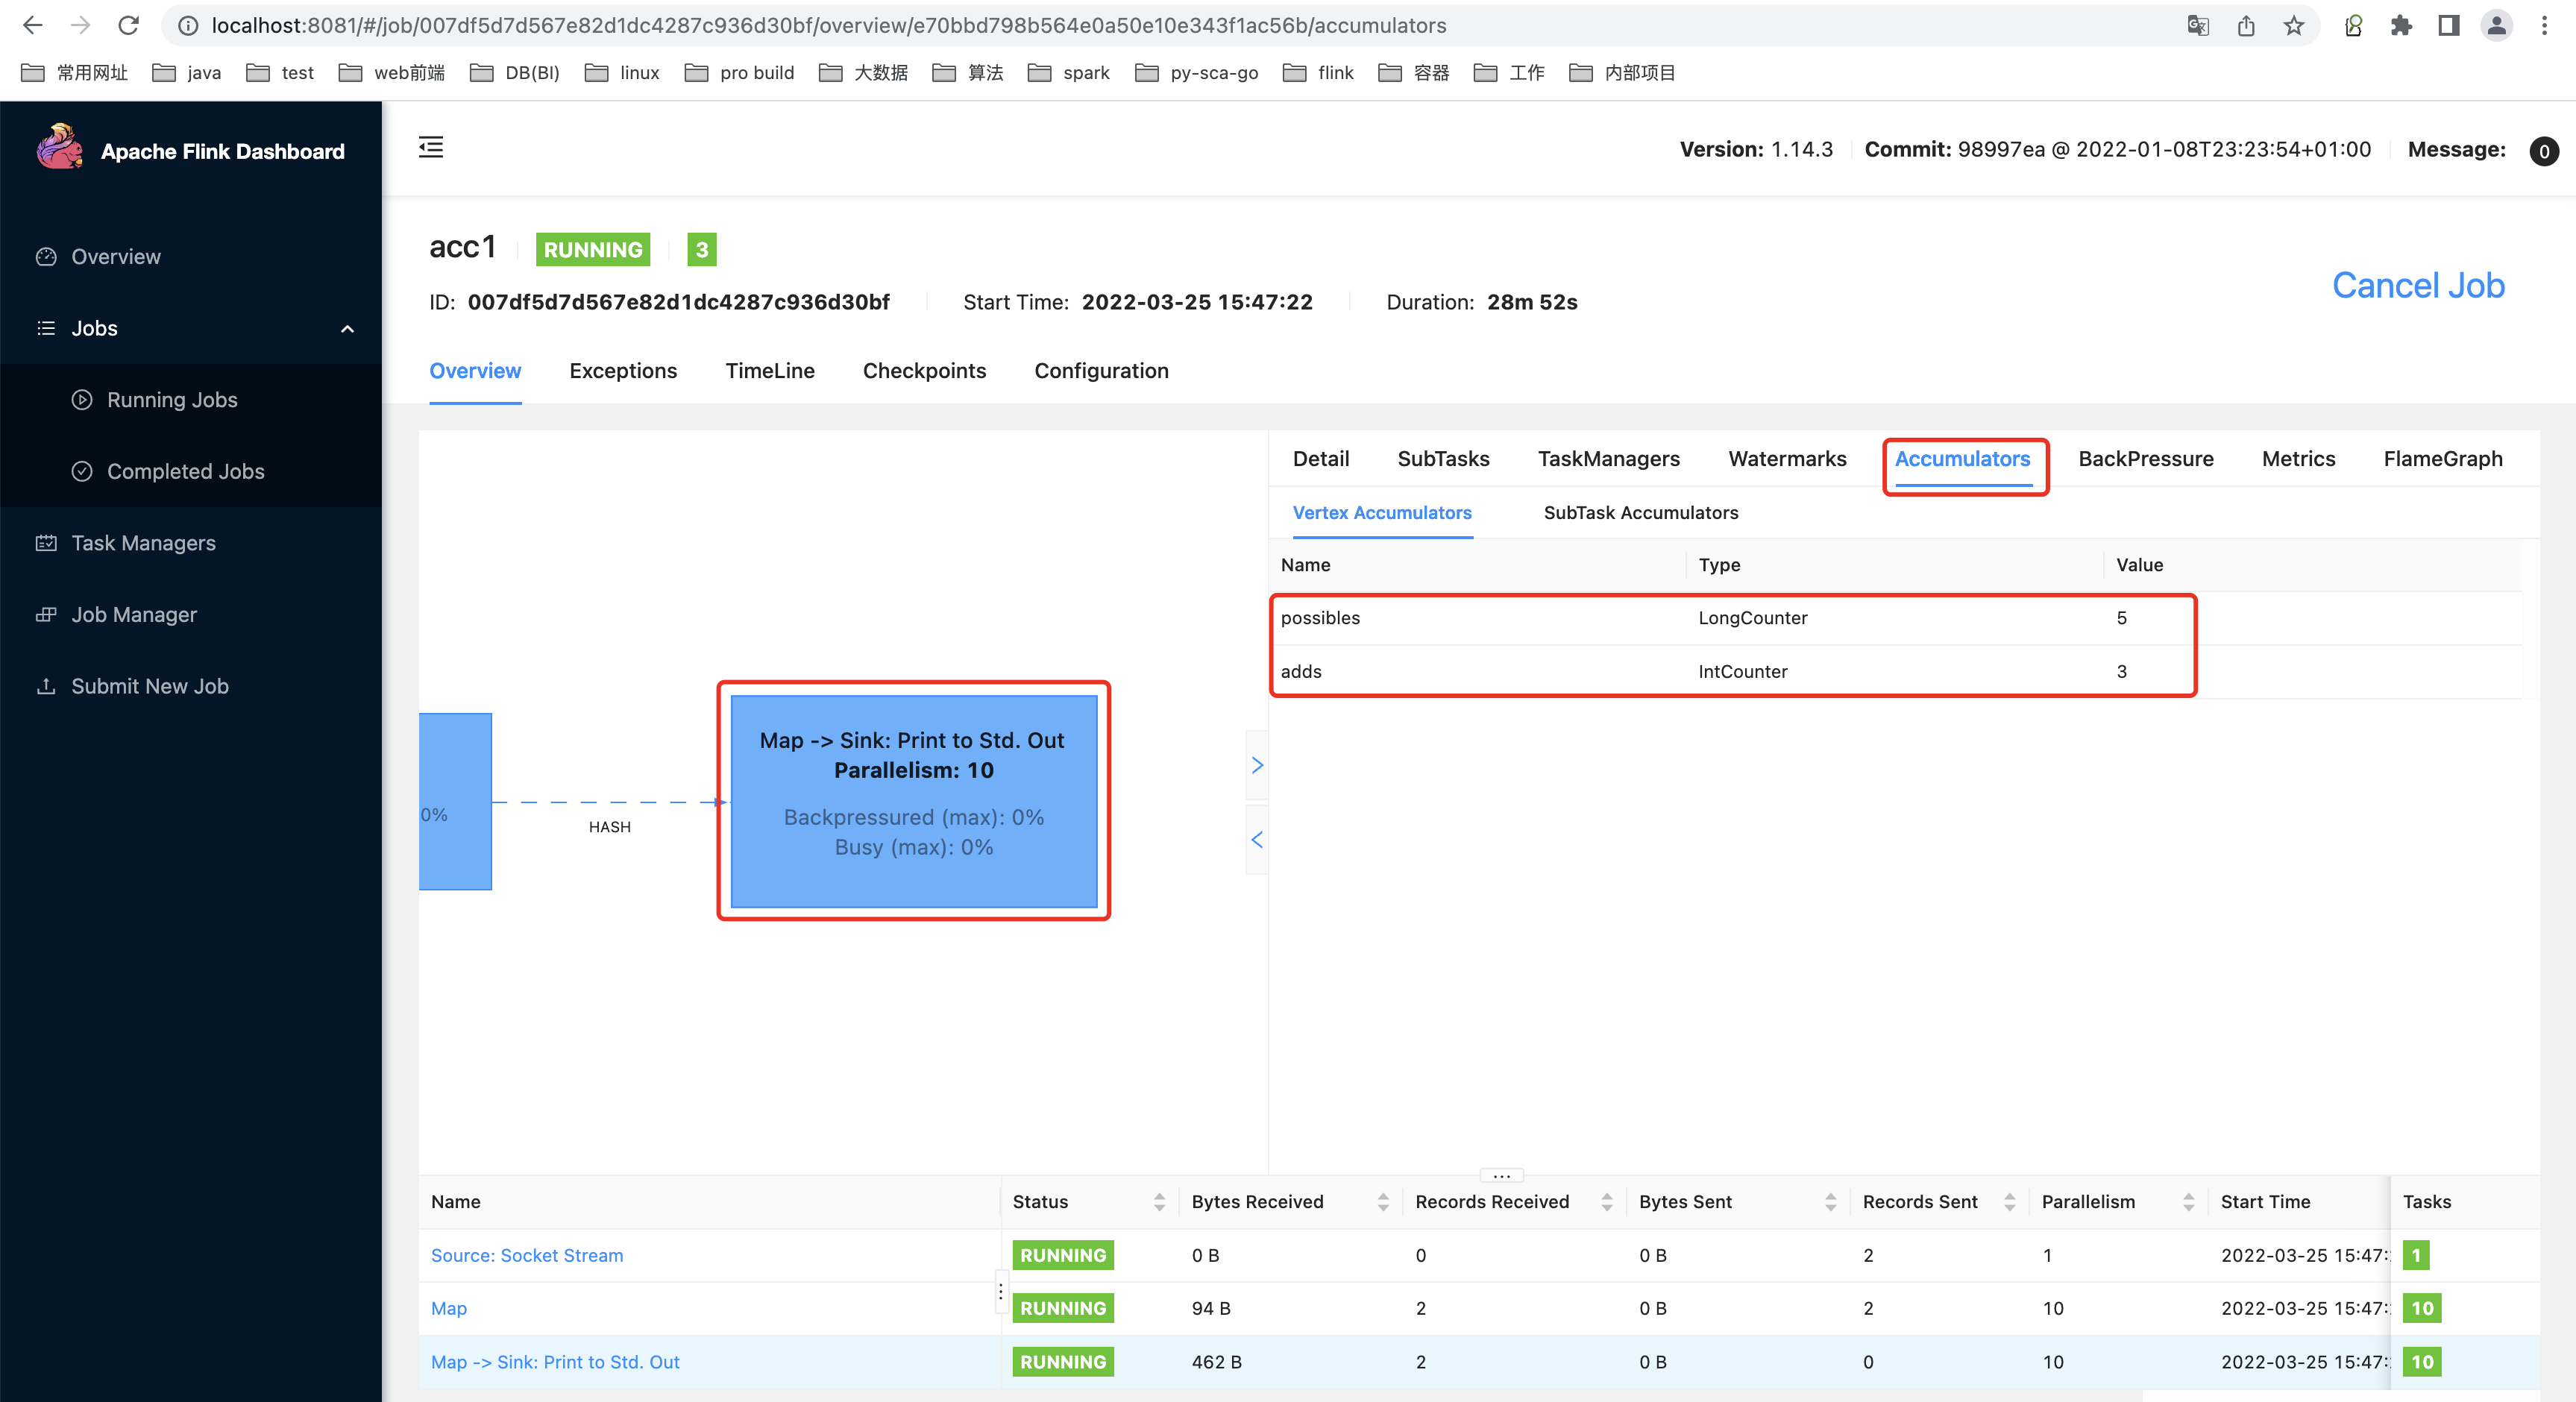Sort the table by Status column
Viewport: 2576px width, 1402px height.
pos(1159,1202)
